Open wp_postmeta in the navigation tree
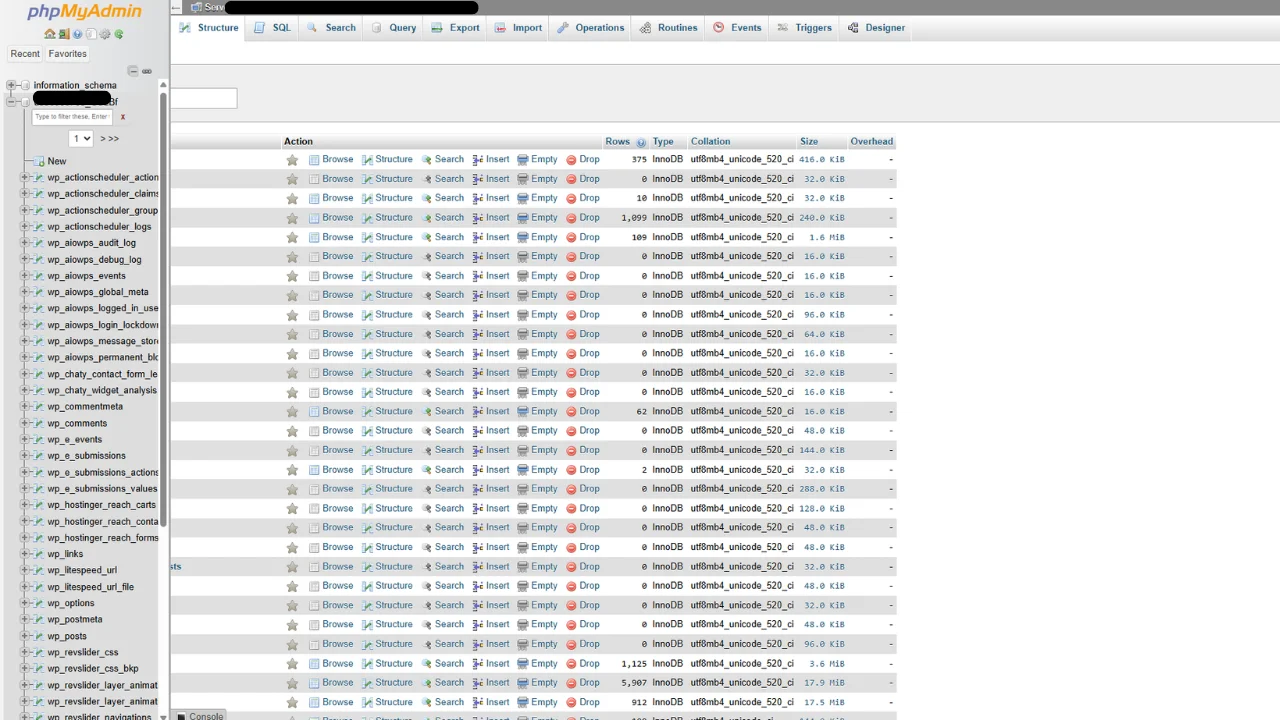This screenshot has width=1280, height=720. 74,619
